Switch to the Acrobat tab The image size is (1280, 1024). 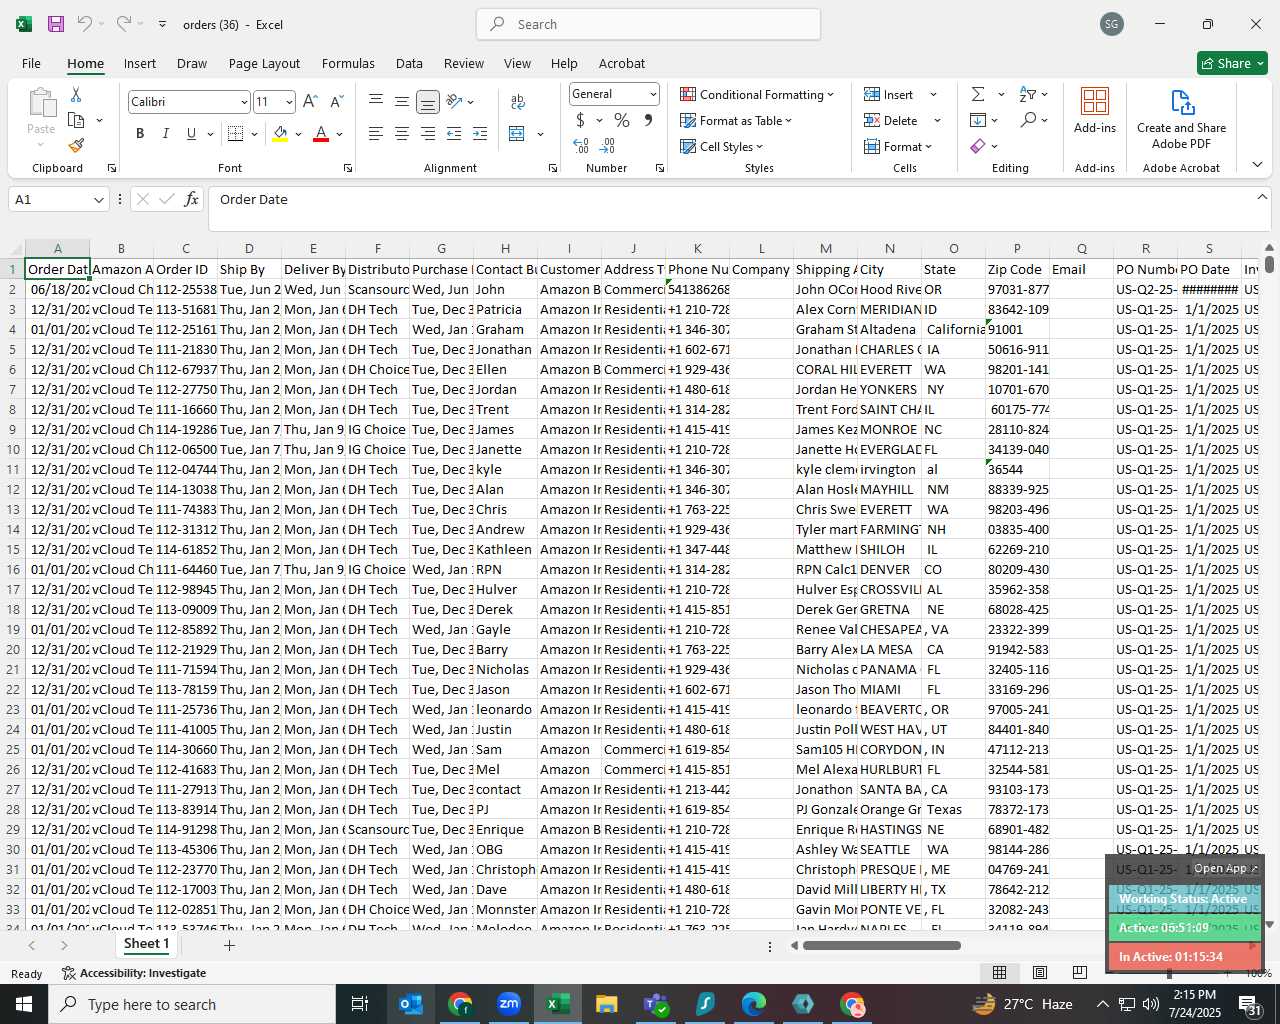621,63
